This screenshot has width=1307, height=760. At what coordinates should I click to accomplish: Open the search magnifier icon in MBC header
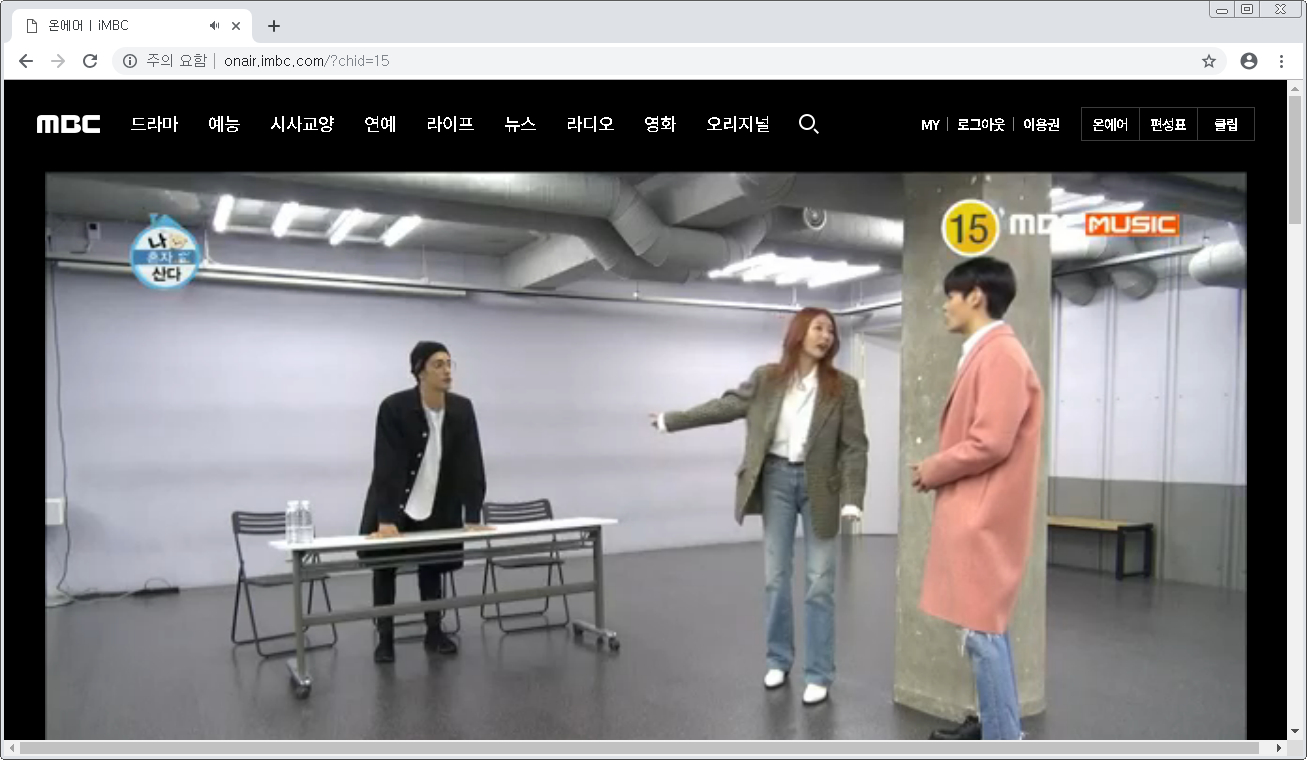pyautogui.click(x=809, y=124)
